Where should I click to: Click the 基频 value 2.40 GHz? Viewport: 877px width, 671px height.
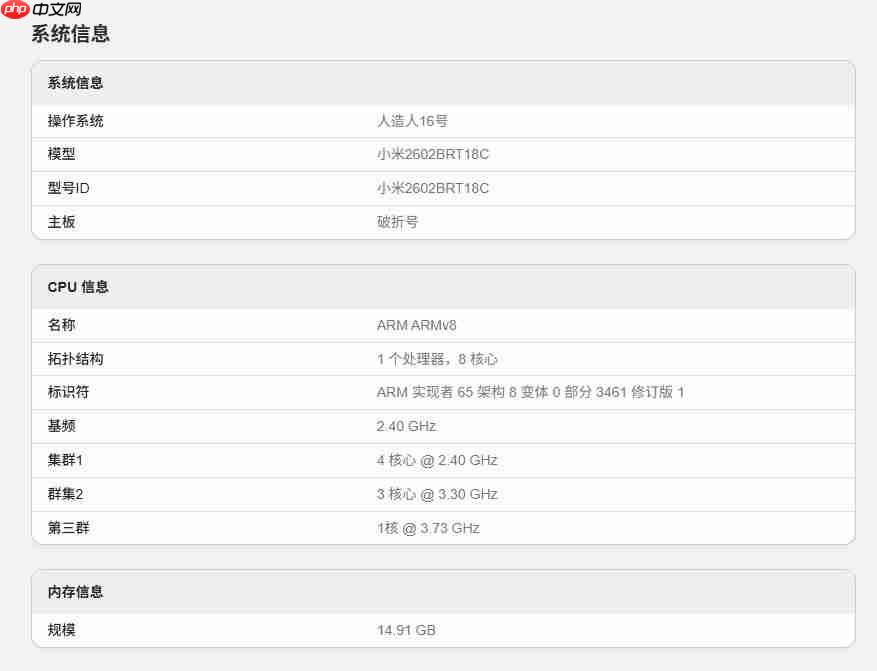click(406, 426)
